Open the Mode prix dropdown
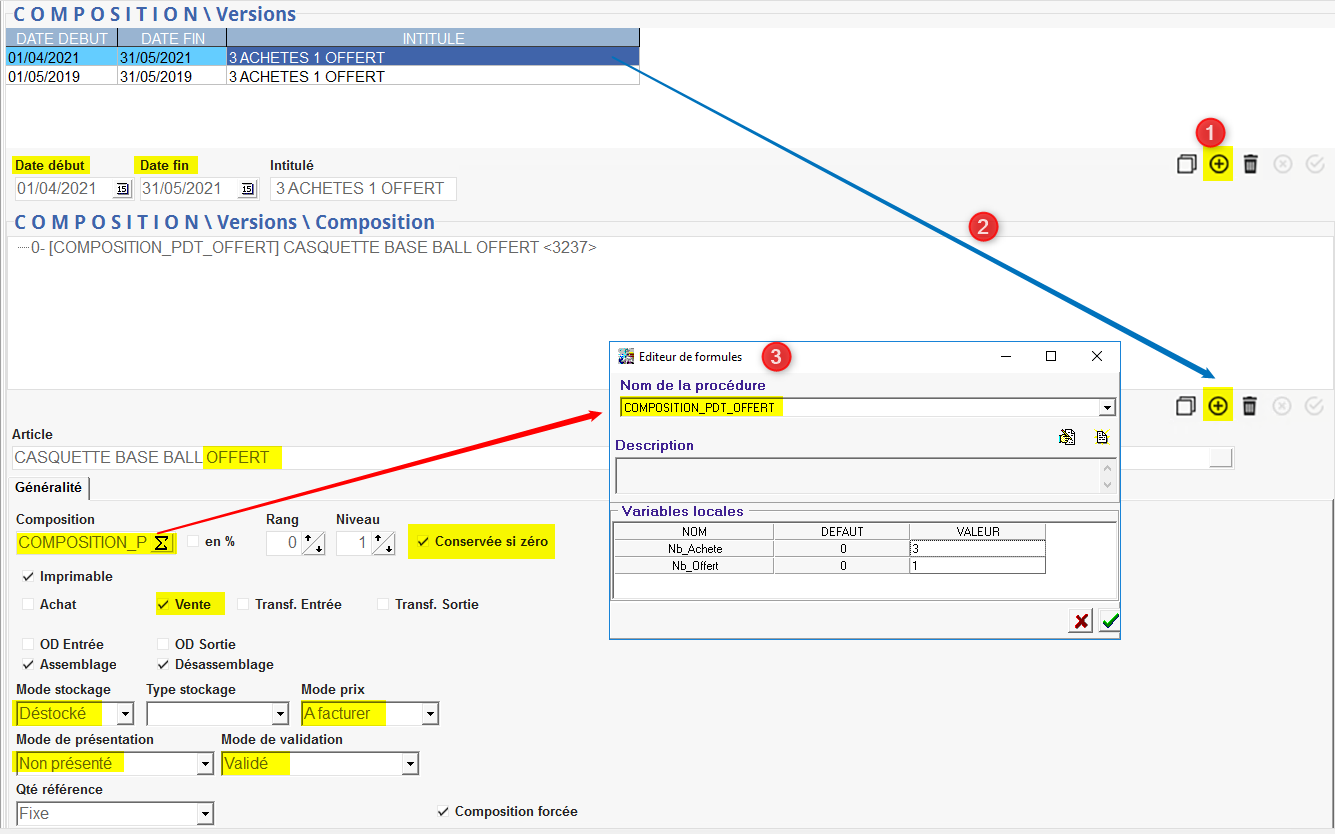1335x834 pixels. [x=429, y=714]
